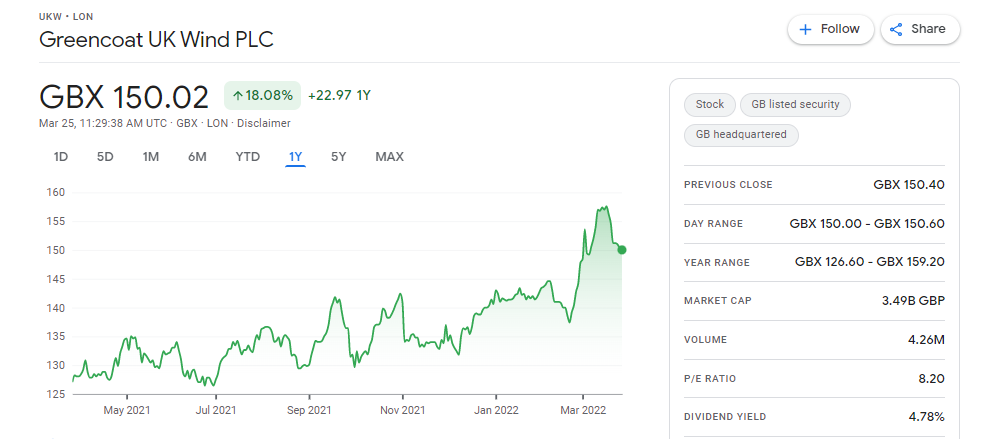
Task: Show the MAX chart range
Action: pyautogui.click(x=390, y=157)
